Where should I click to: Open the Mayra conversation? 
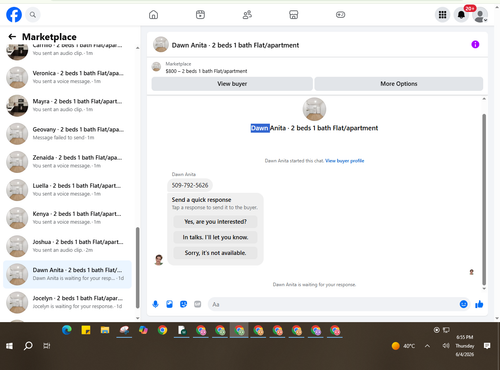click(67, 105)
